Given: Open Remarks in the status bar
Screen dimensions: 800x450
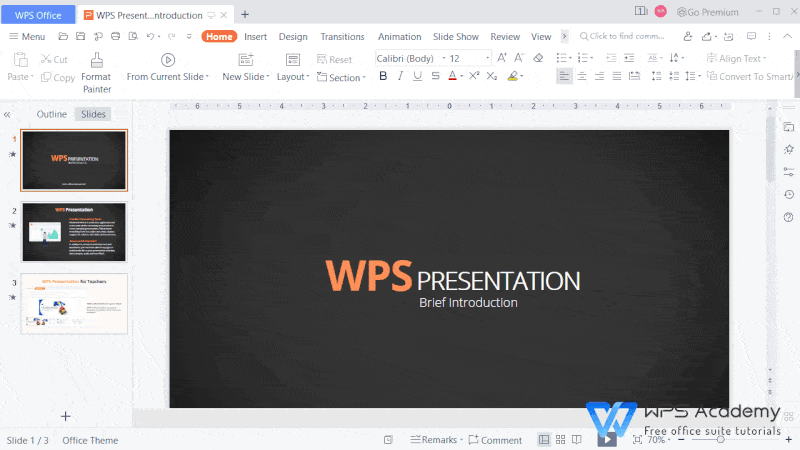Looking at the screenshot, I should 436,439.
